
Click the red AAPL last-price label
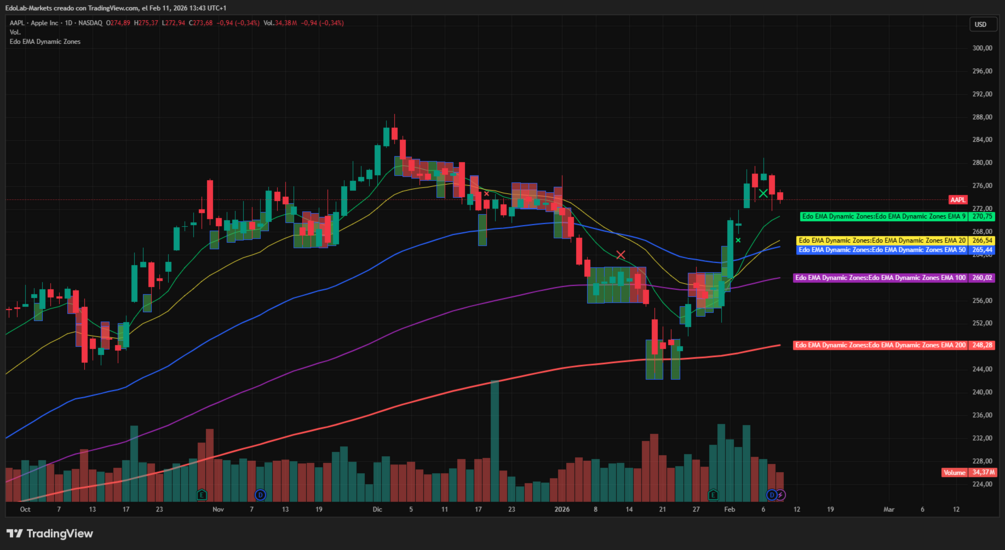(x=958, y=200)
